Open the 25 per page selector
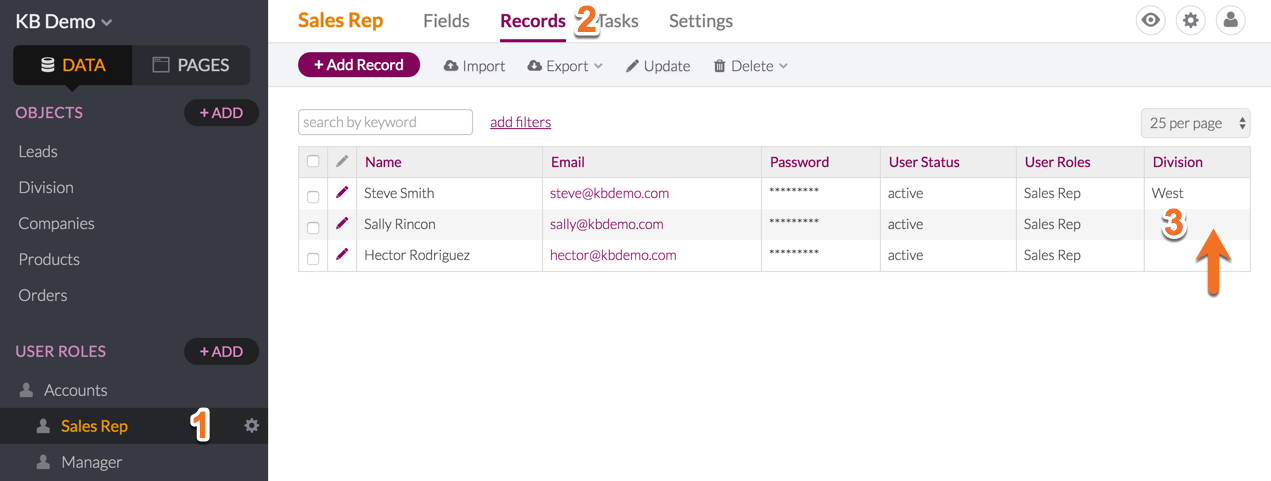Image resolution: width=1271 pixels, height=481 pixels. (x=1196, y=123)
